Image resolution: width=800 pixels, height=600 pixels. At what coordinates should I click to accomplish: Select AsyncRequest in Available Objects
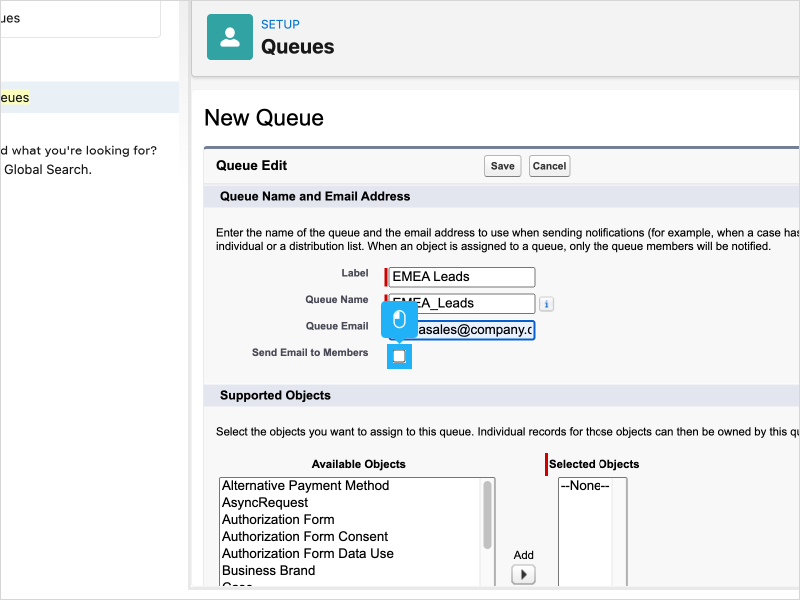[x=265, y=503]
